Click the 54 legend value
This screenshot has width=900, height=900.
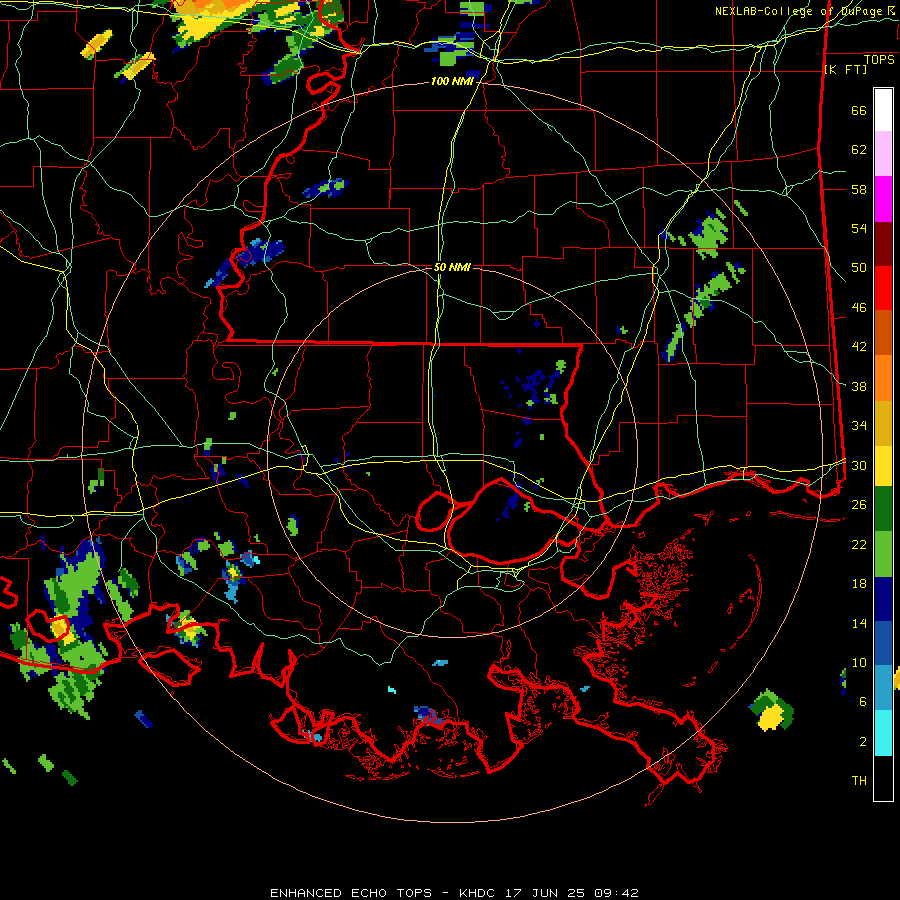click(859, 228)
